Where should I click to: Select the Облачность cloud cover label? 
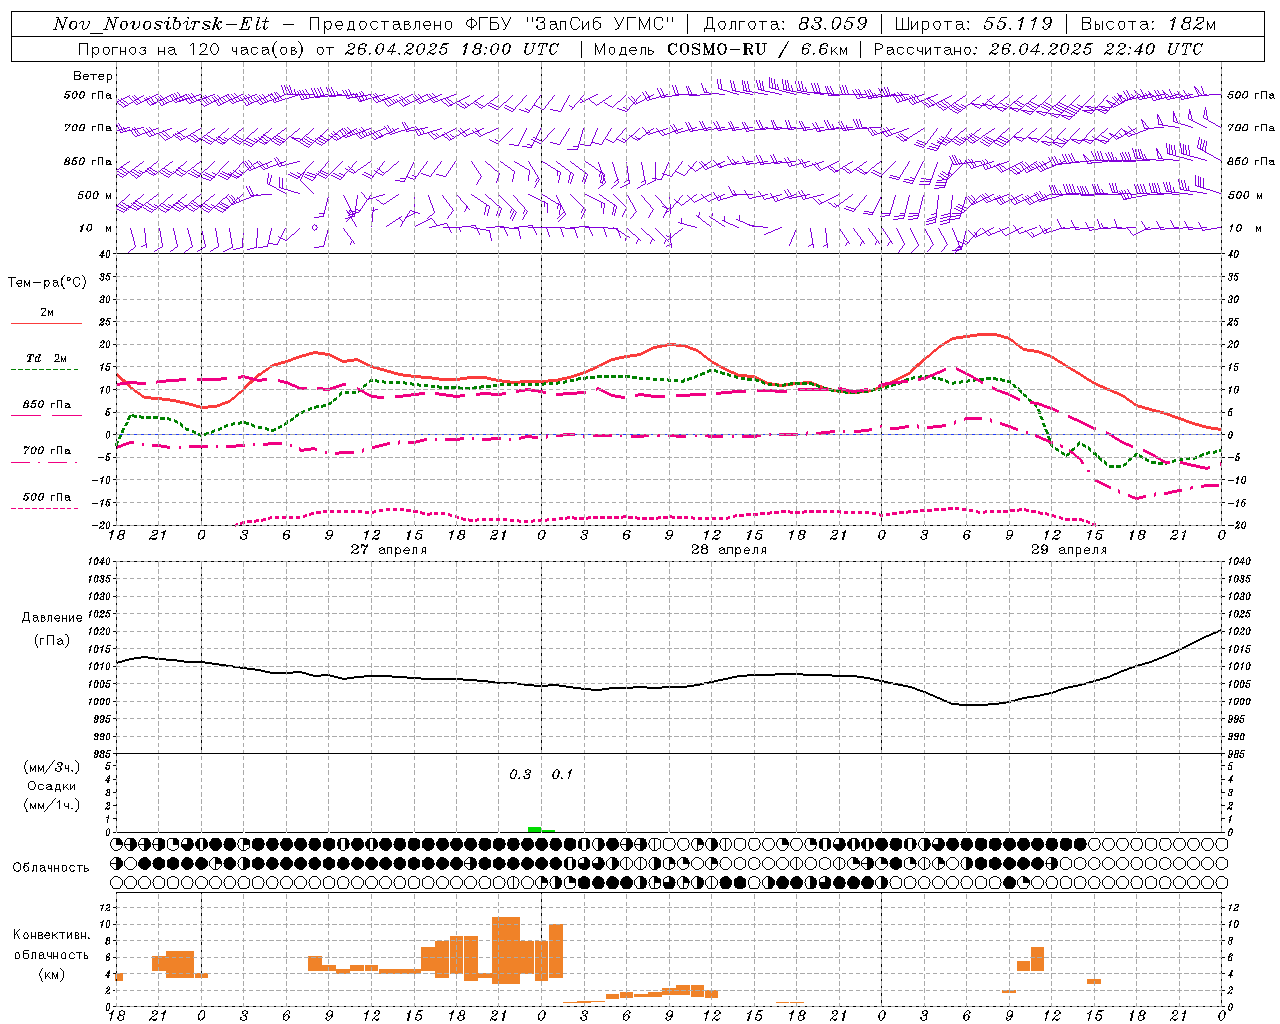coord(51,868)
